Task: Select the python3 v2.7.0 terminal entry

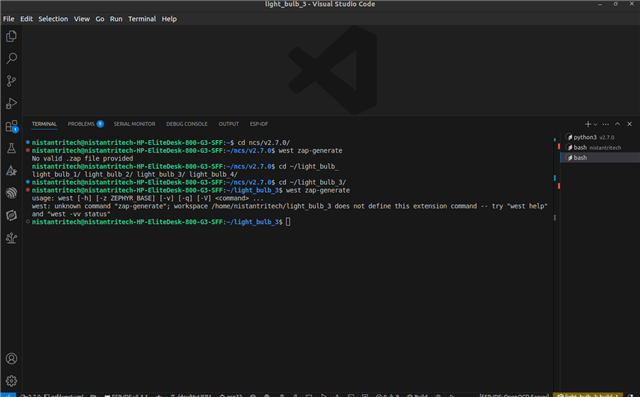Action: click(600, 137)
